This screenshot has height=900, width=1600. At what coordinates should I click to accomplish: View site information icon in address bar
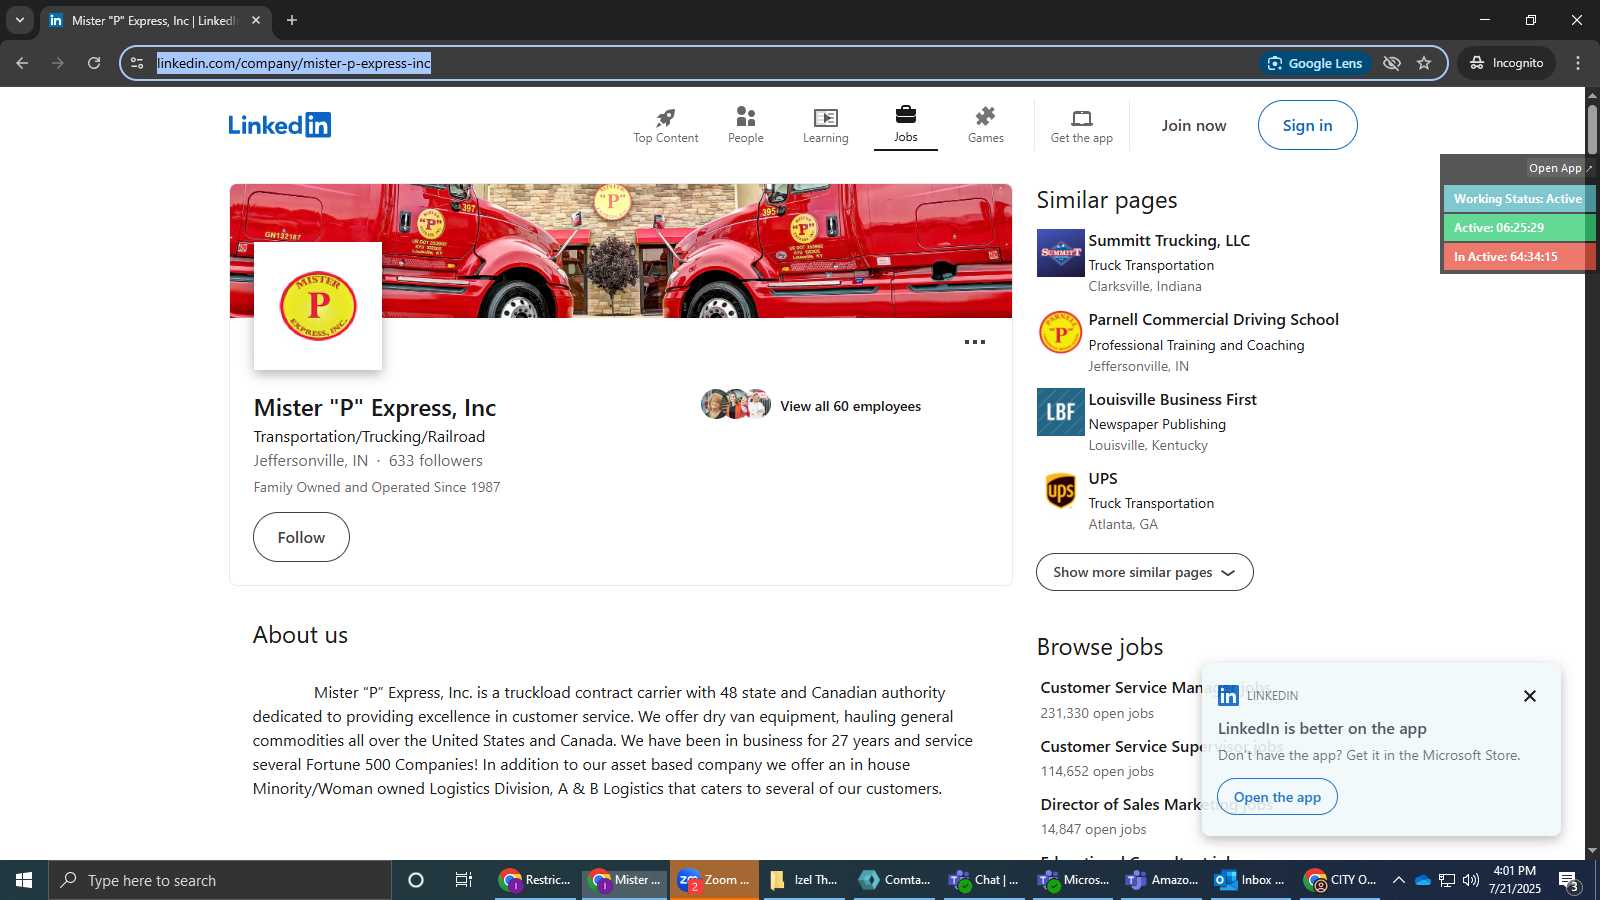coord(137,63)
